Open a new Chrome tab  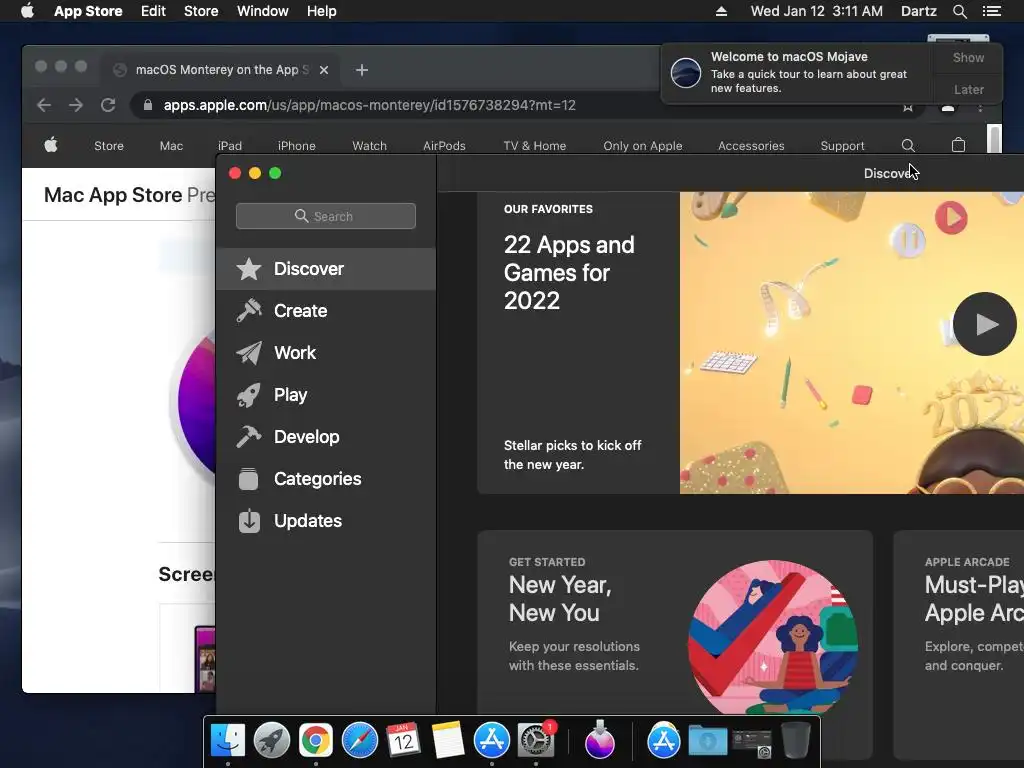click(362, 70)
